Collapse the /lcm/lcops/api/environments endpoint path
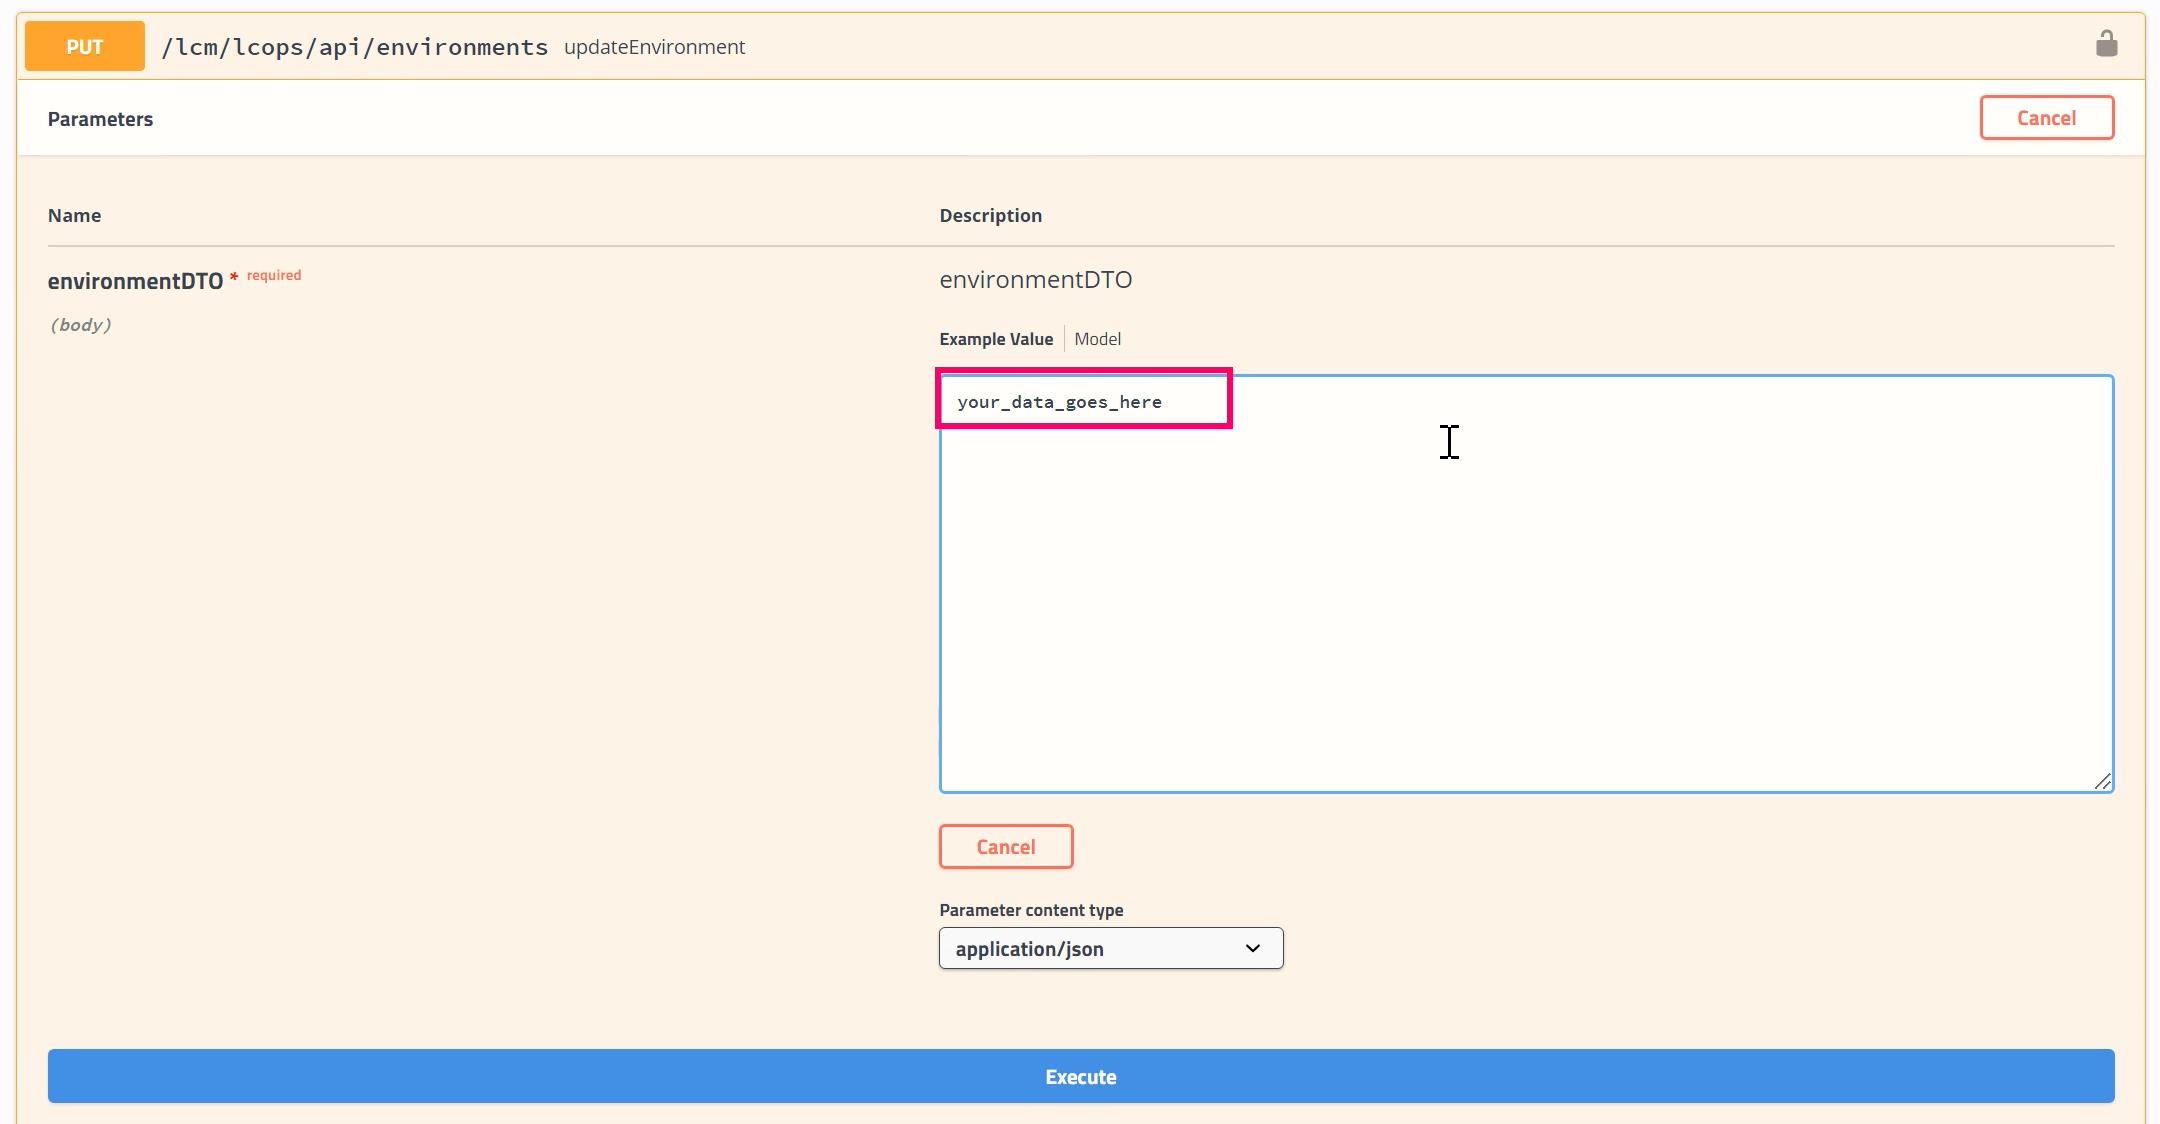Screen dimensions: 2160x1124 coord(355,47)
